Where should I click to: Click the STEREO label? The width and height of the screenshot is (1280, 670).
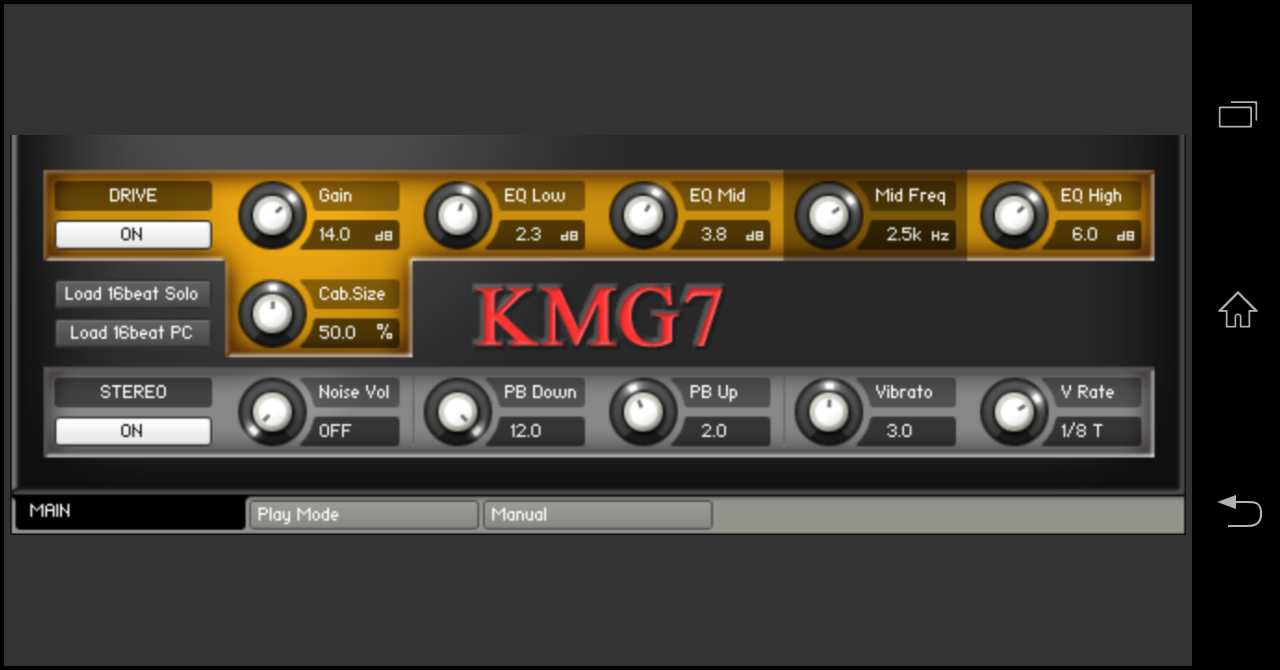pos(133,392)
